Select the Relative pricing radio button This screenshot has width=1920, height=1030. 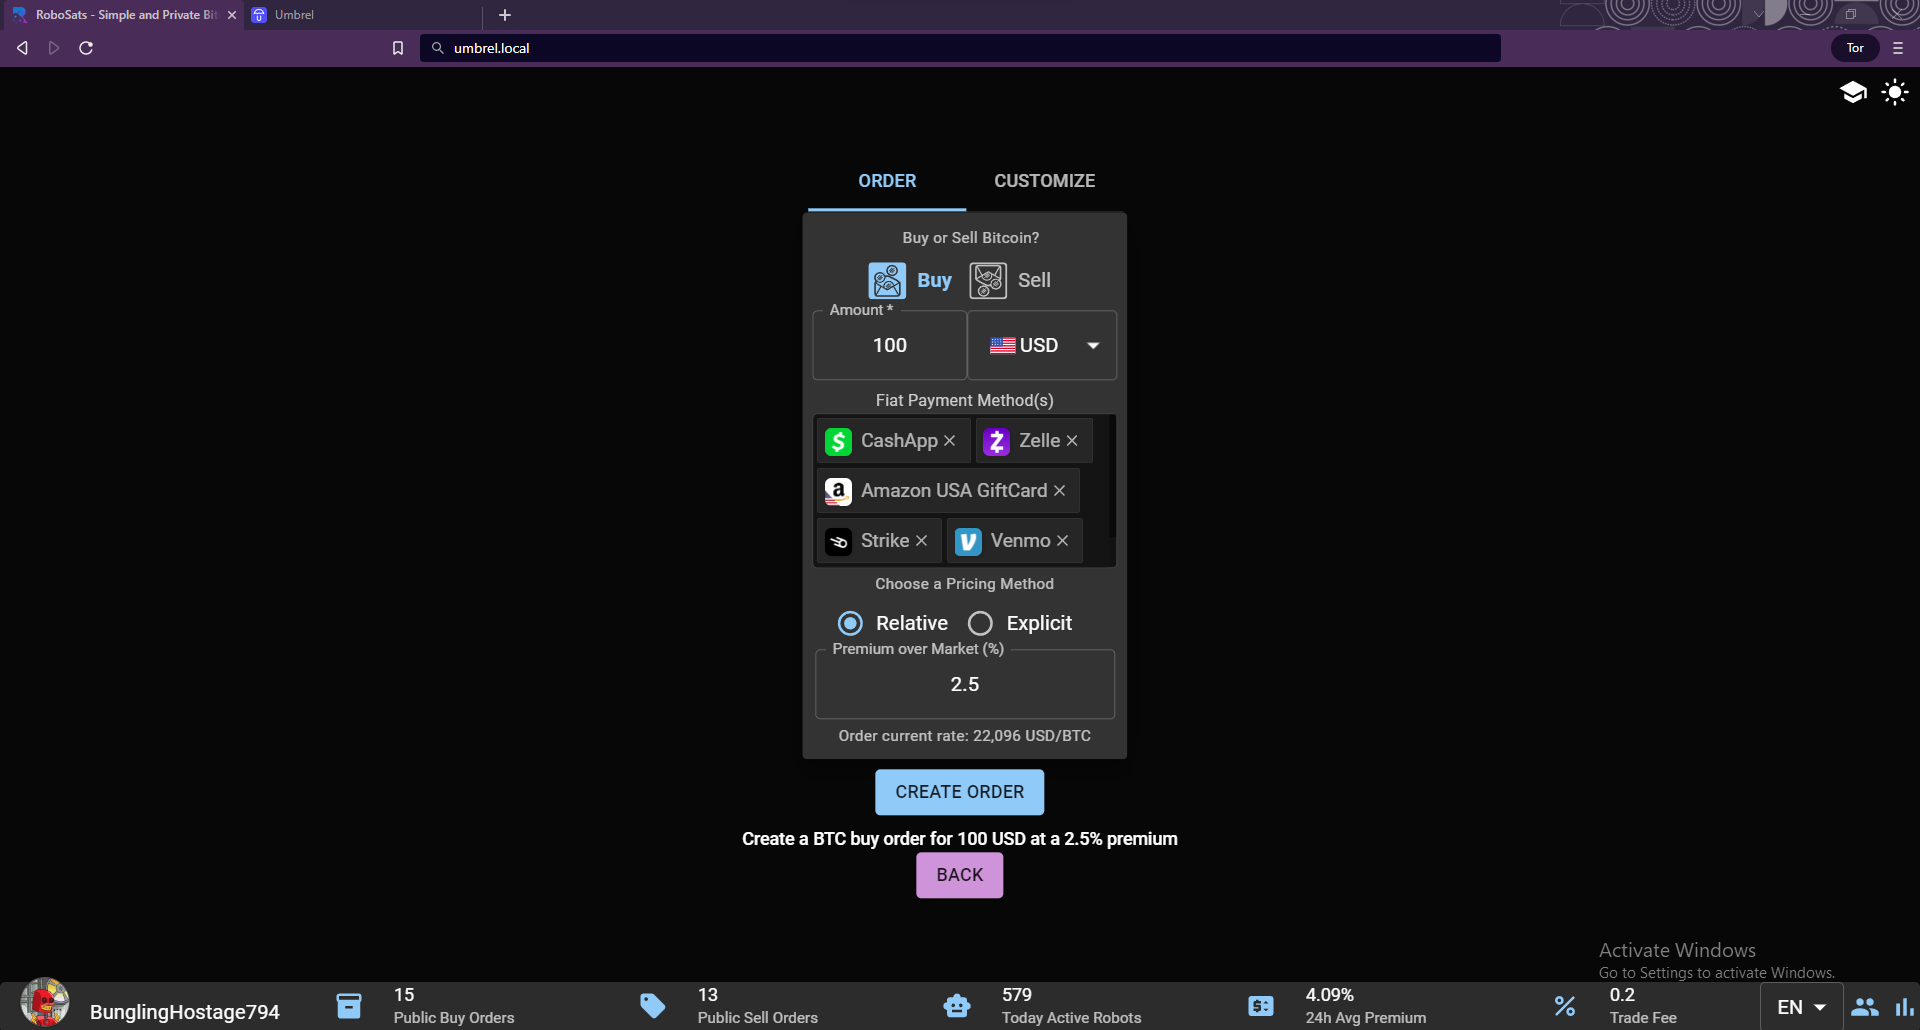click(x=850, y=623)
